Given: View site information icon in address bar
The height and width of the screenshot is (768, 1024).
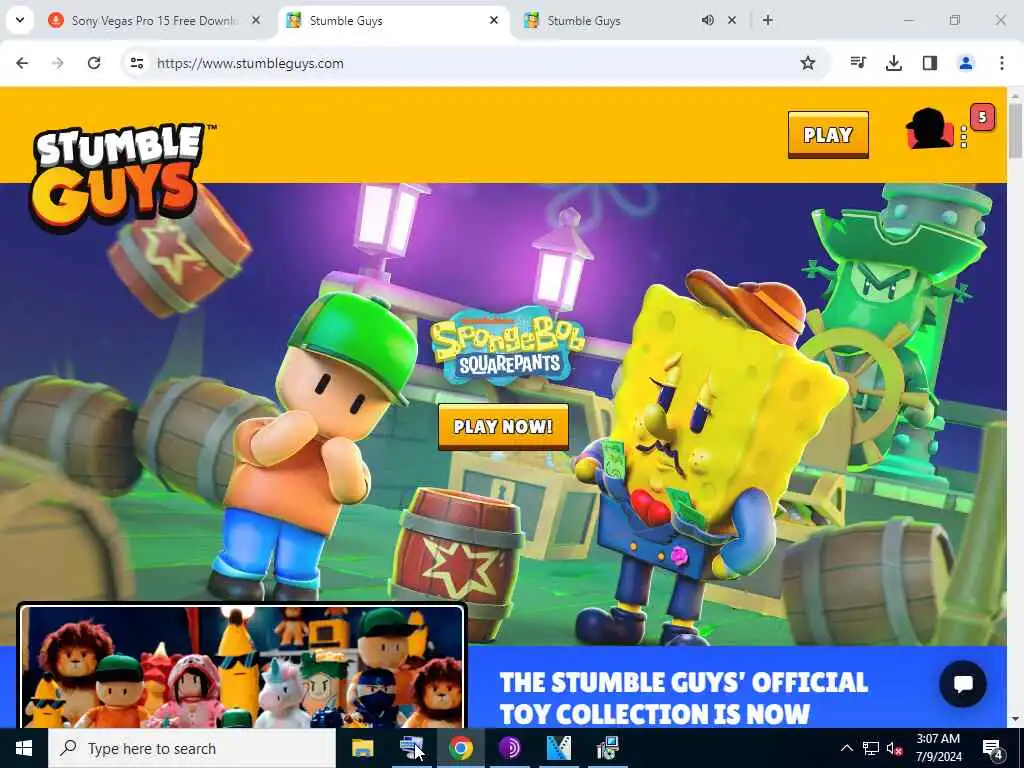Looking at the screenshot, I should (137, 63).
